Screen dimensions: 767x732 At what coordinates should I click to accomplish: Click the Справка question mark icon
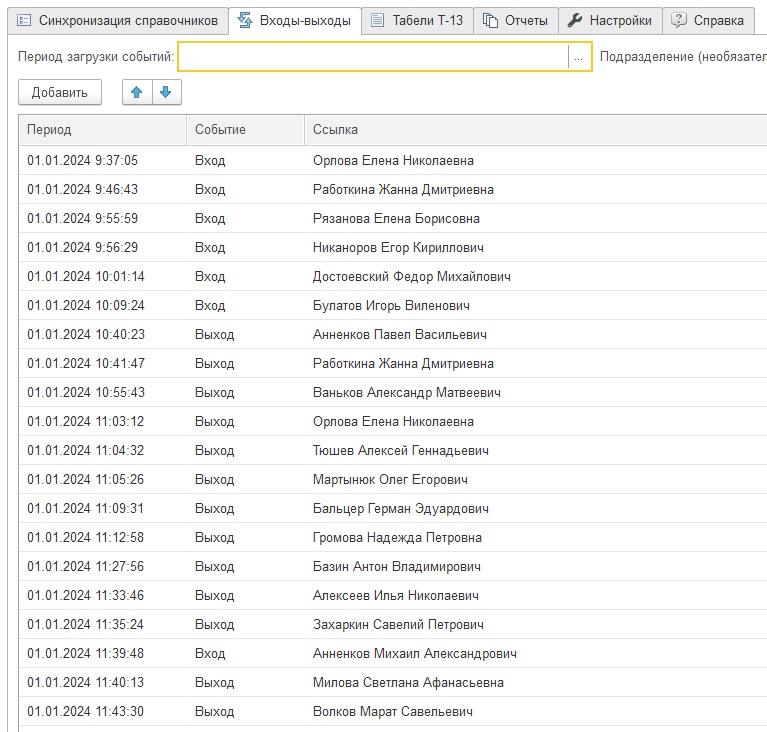[680, 20]
